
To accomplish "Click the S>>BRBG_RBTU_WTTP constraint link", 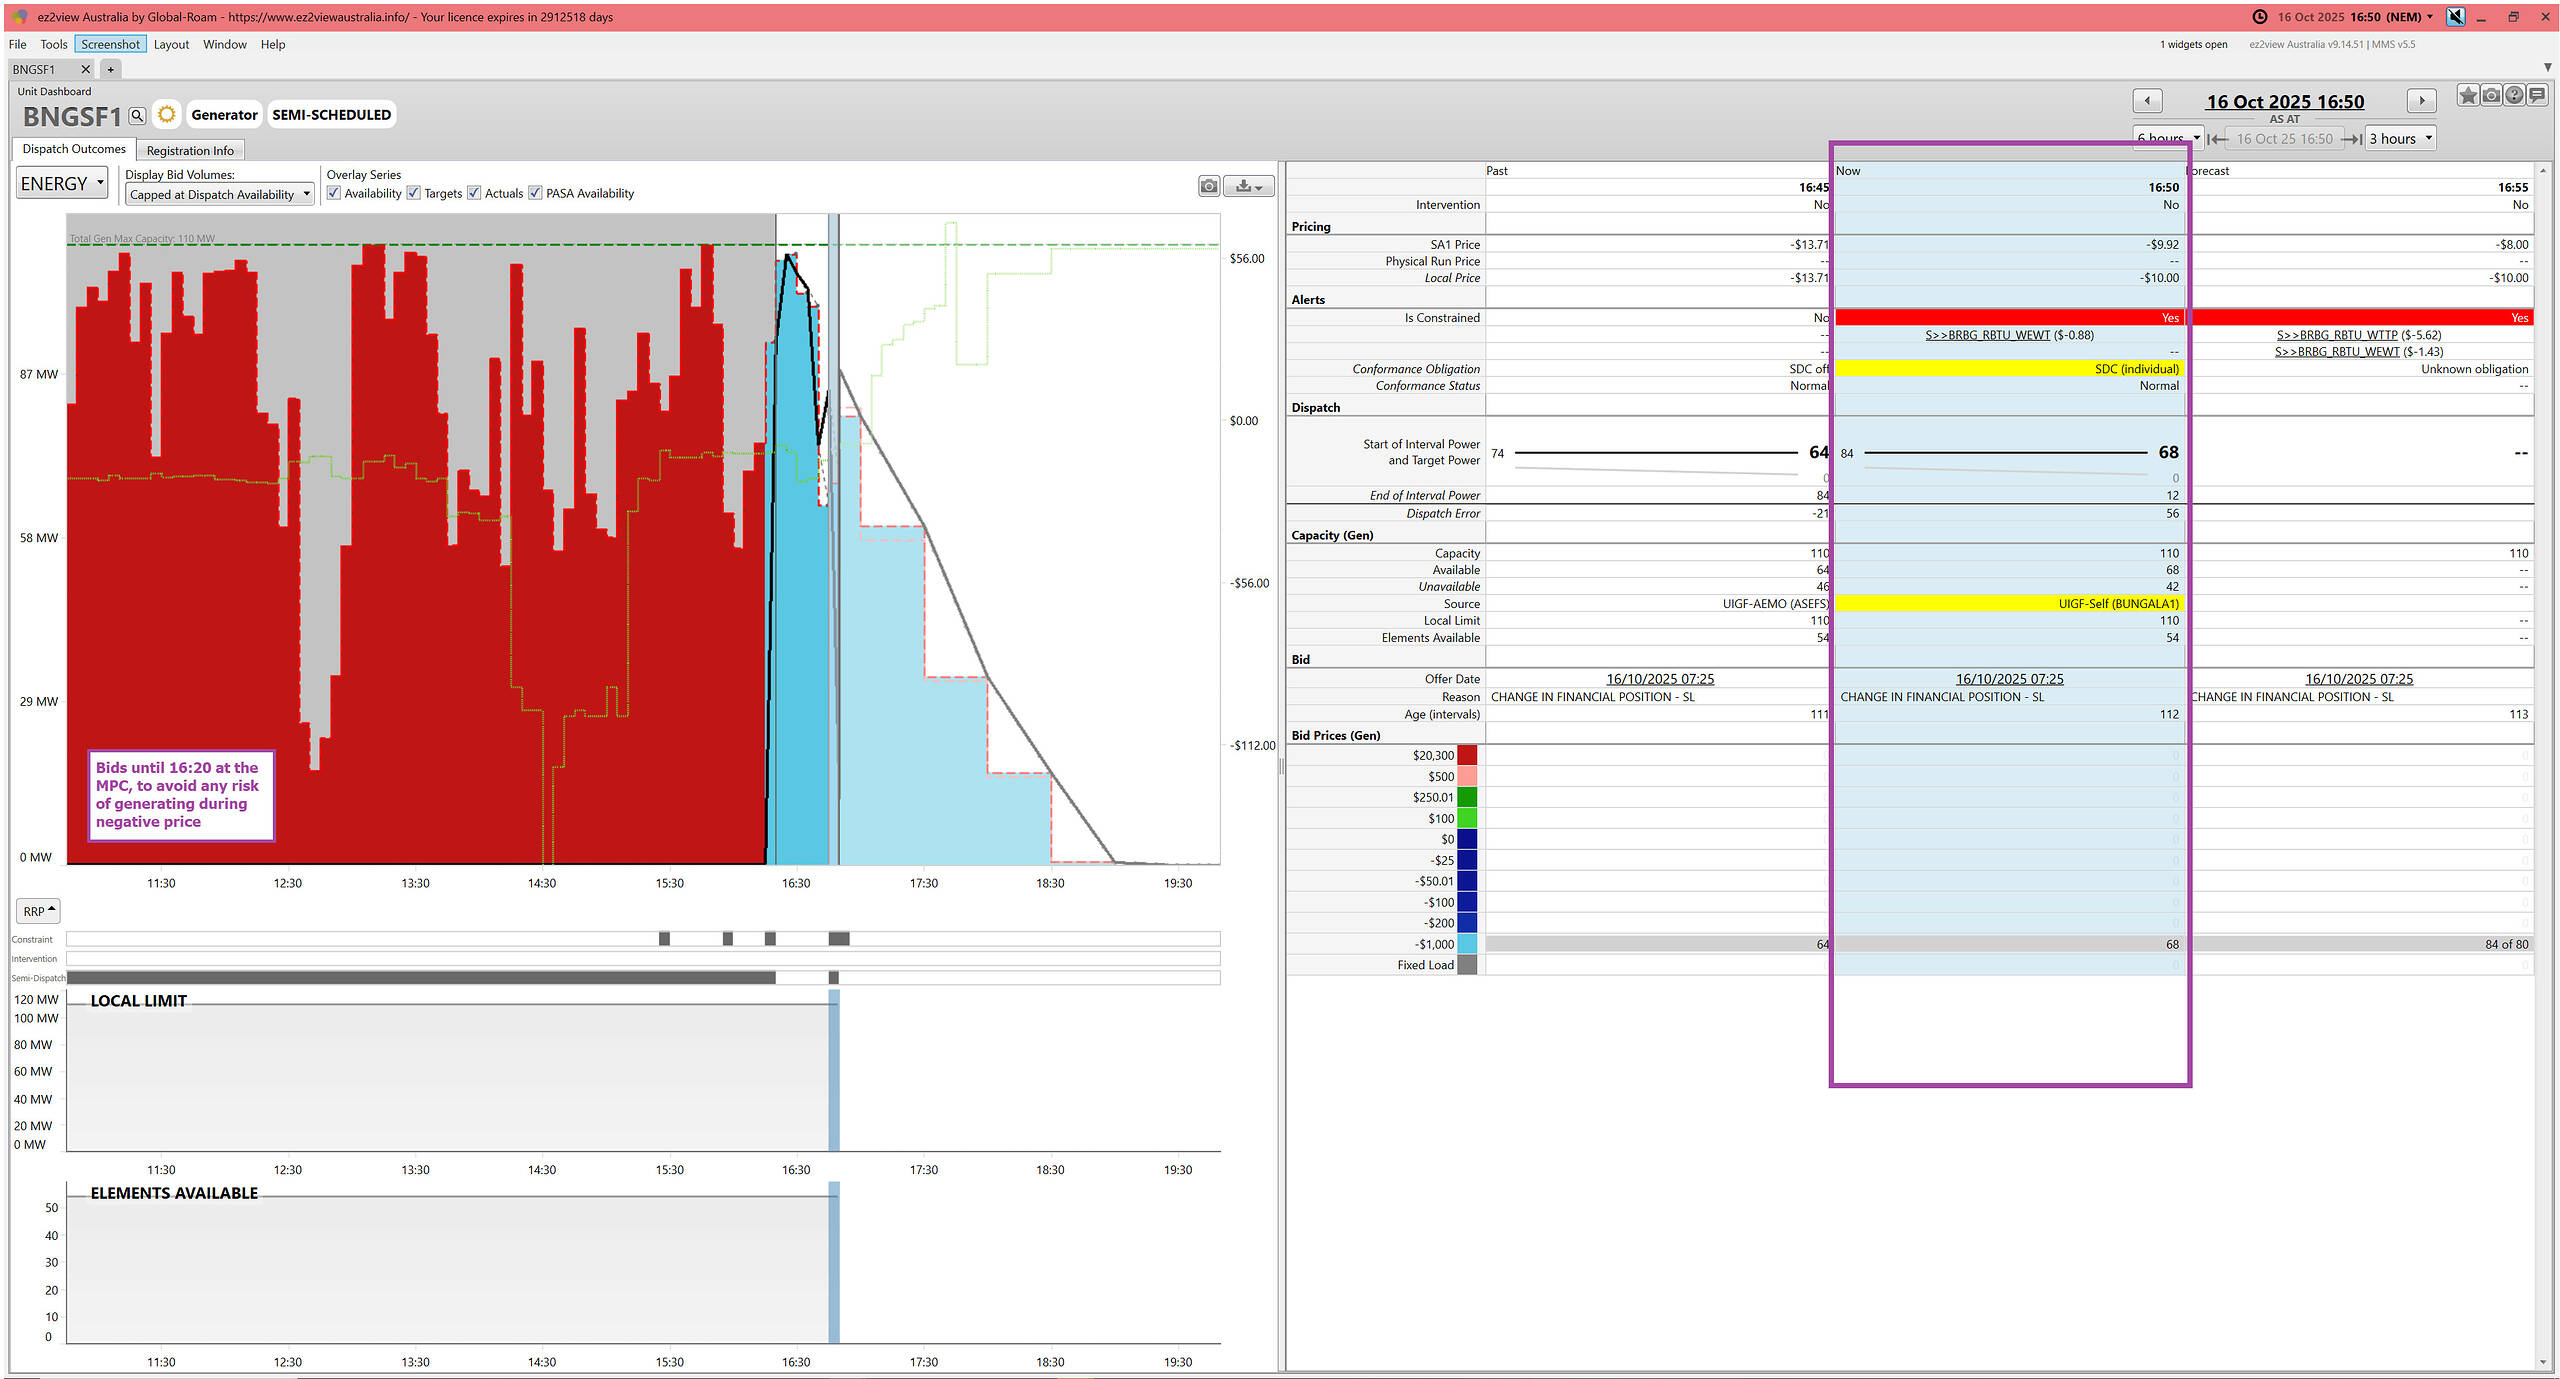I will tap(2336, 335).
